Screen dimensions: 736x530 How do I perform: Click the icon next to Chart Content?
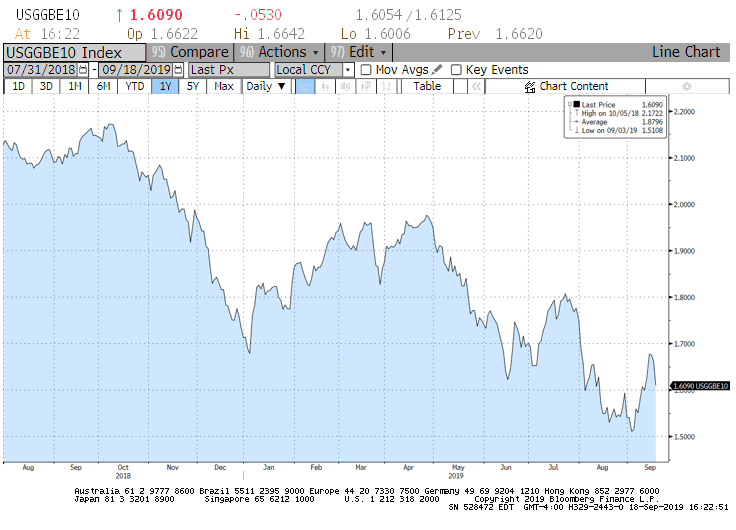pyautogui.click(x=530, y=87)
